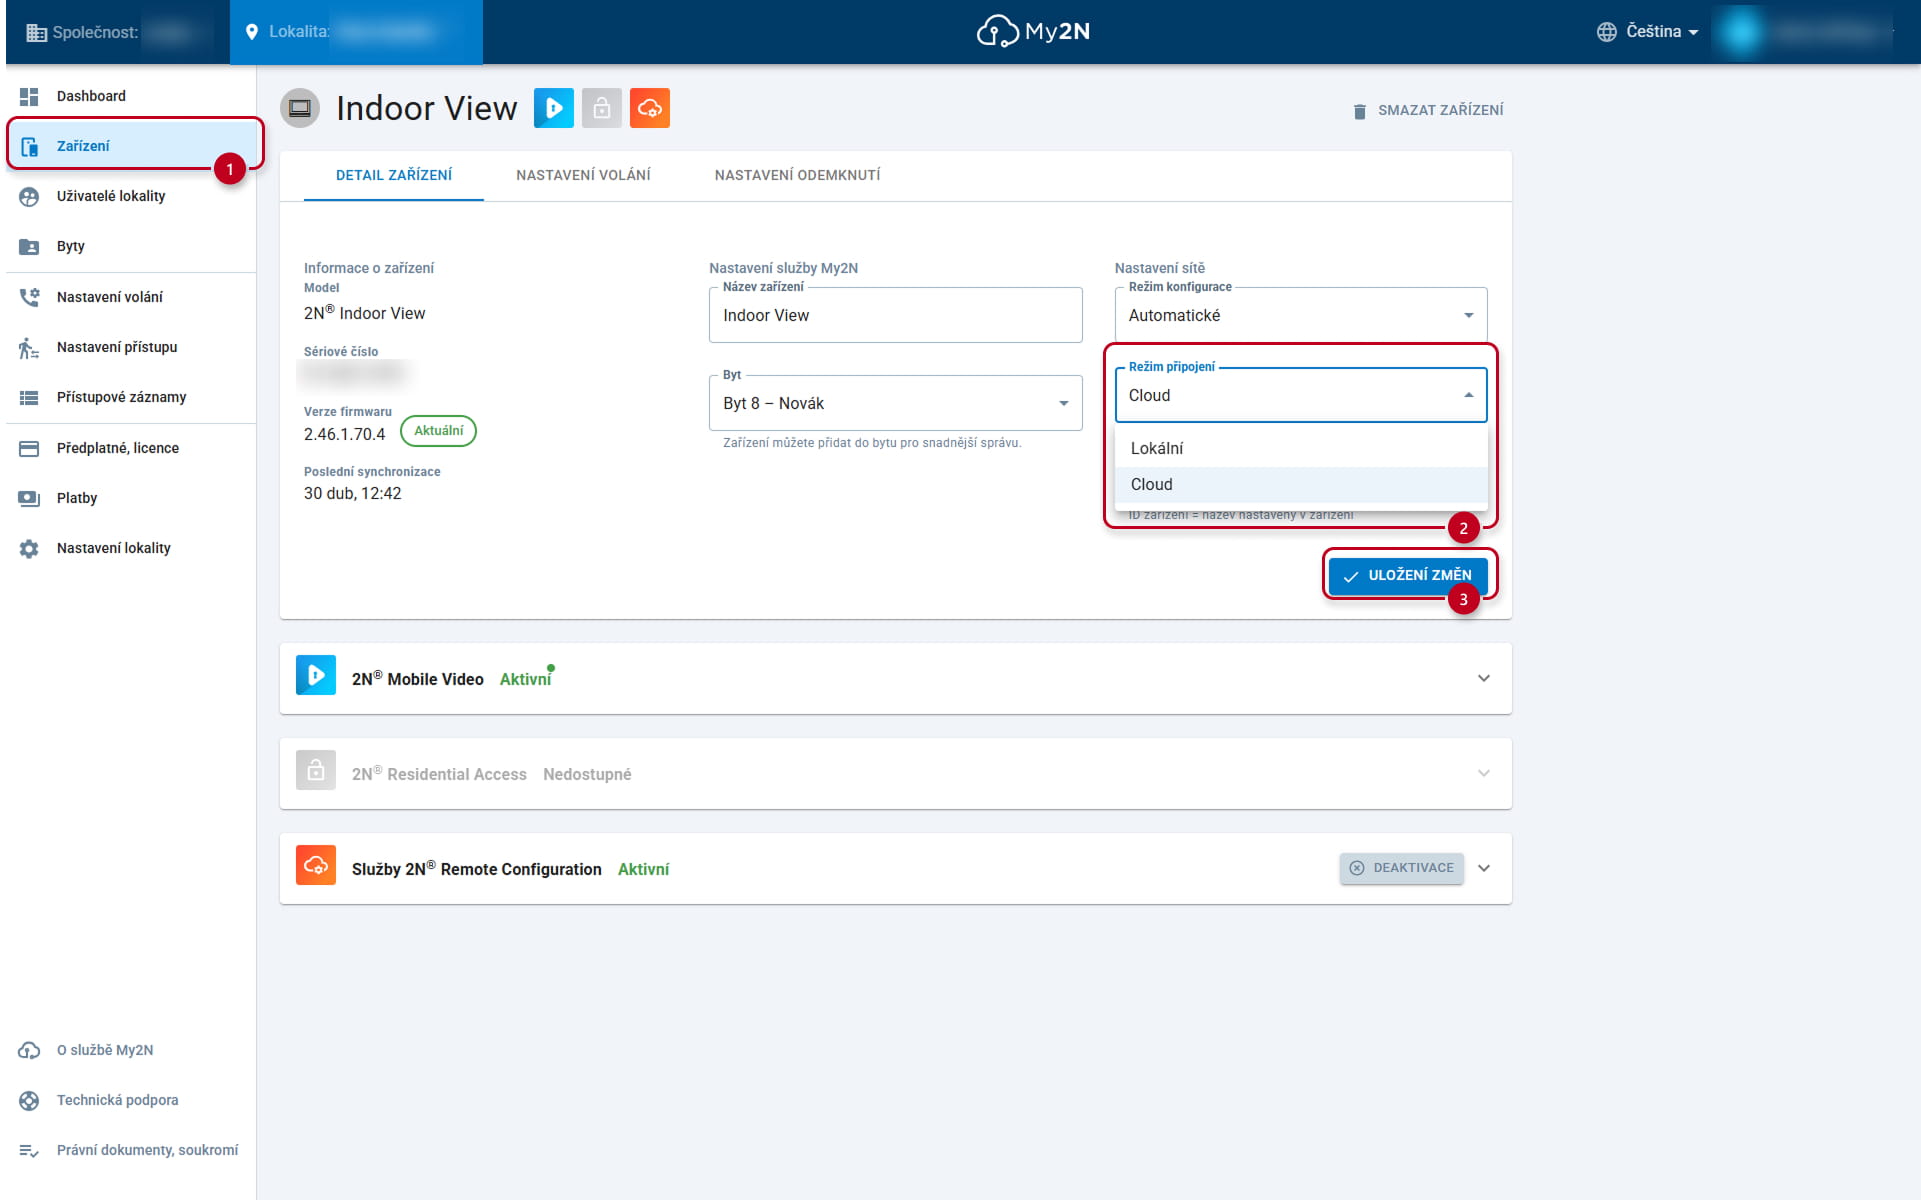Viewport: 1921px width, 1200px height.
Task: Click the Společnost building icon
Action: tap(36, 32)
